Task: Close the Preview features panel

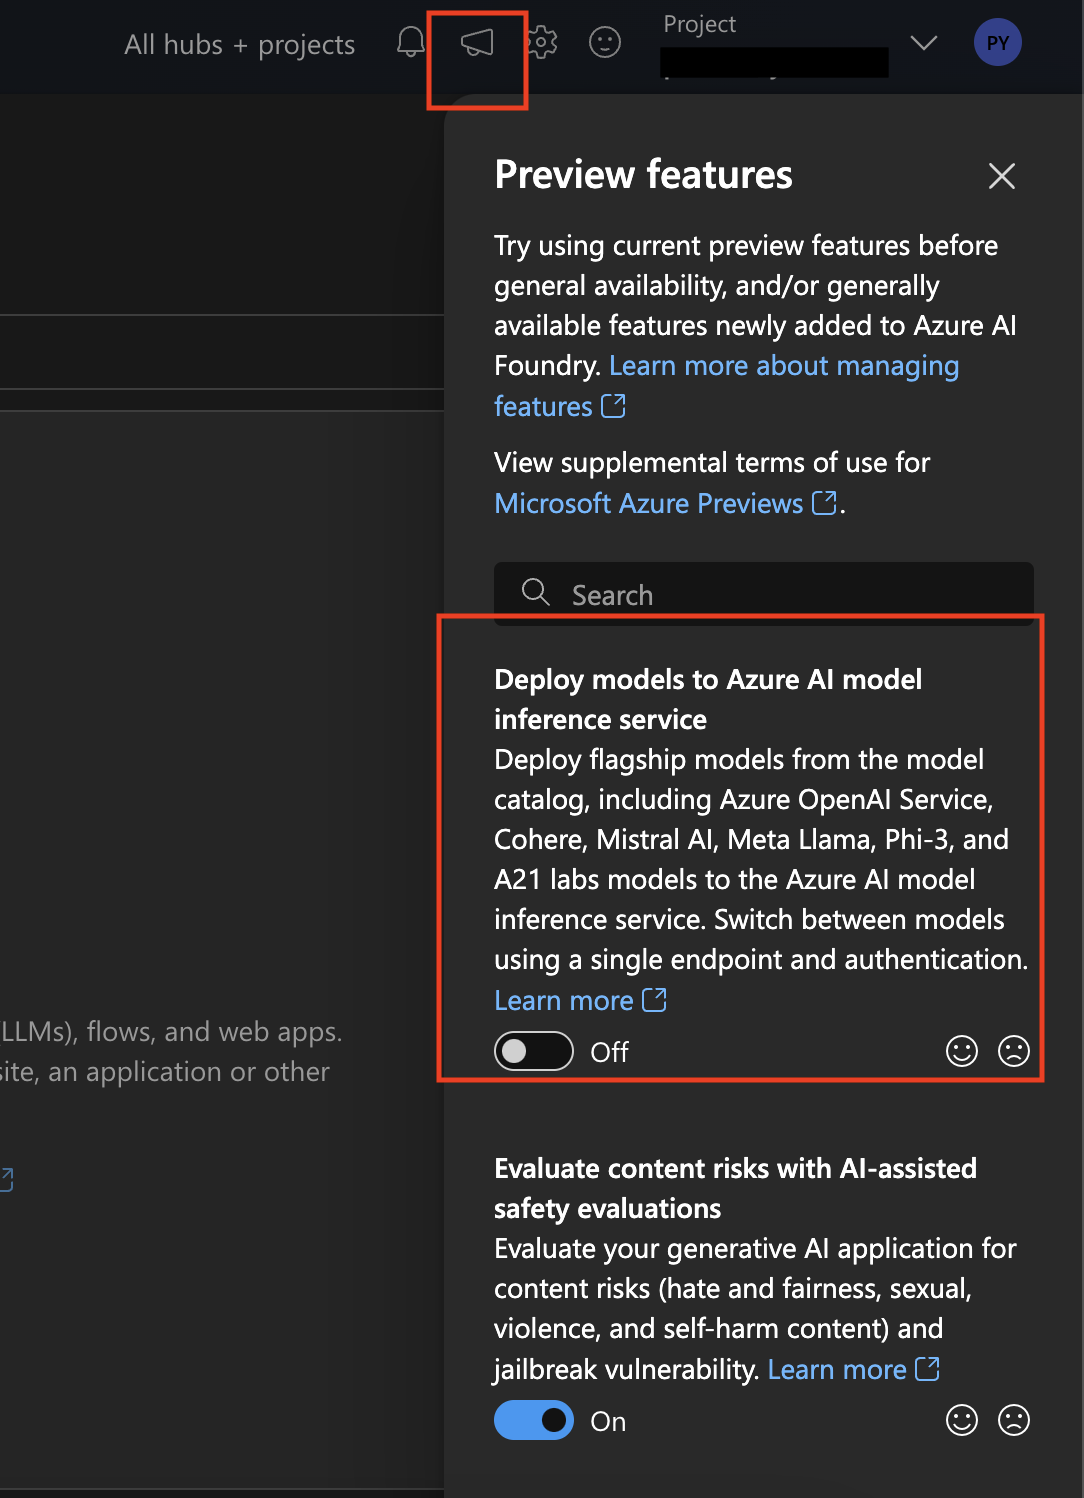Action: [1002, 176]
